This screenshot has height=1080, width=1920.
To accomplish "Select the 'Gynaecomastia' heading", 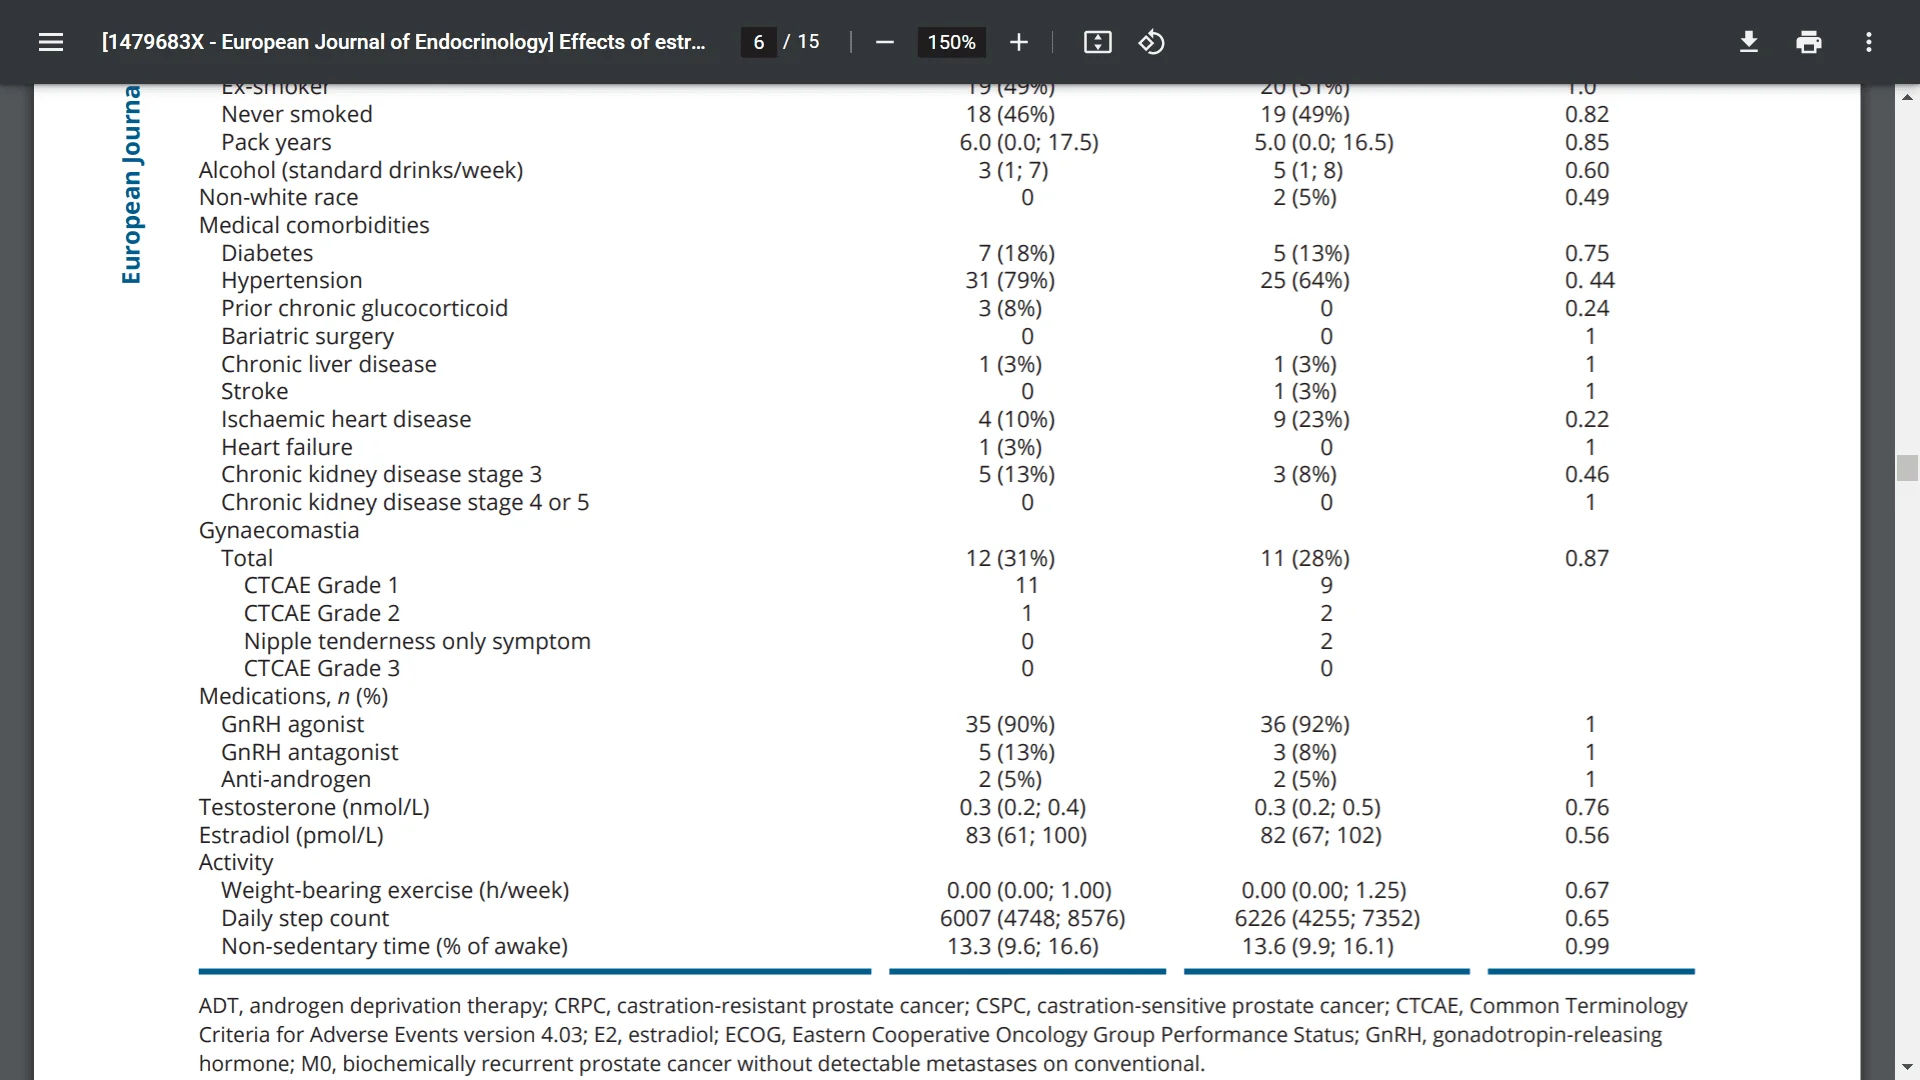I will click(x=279, y=530).
